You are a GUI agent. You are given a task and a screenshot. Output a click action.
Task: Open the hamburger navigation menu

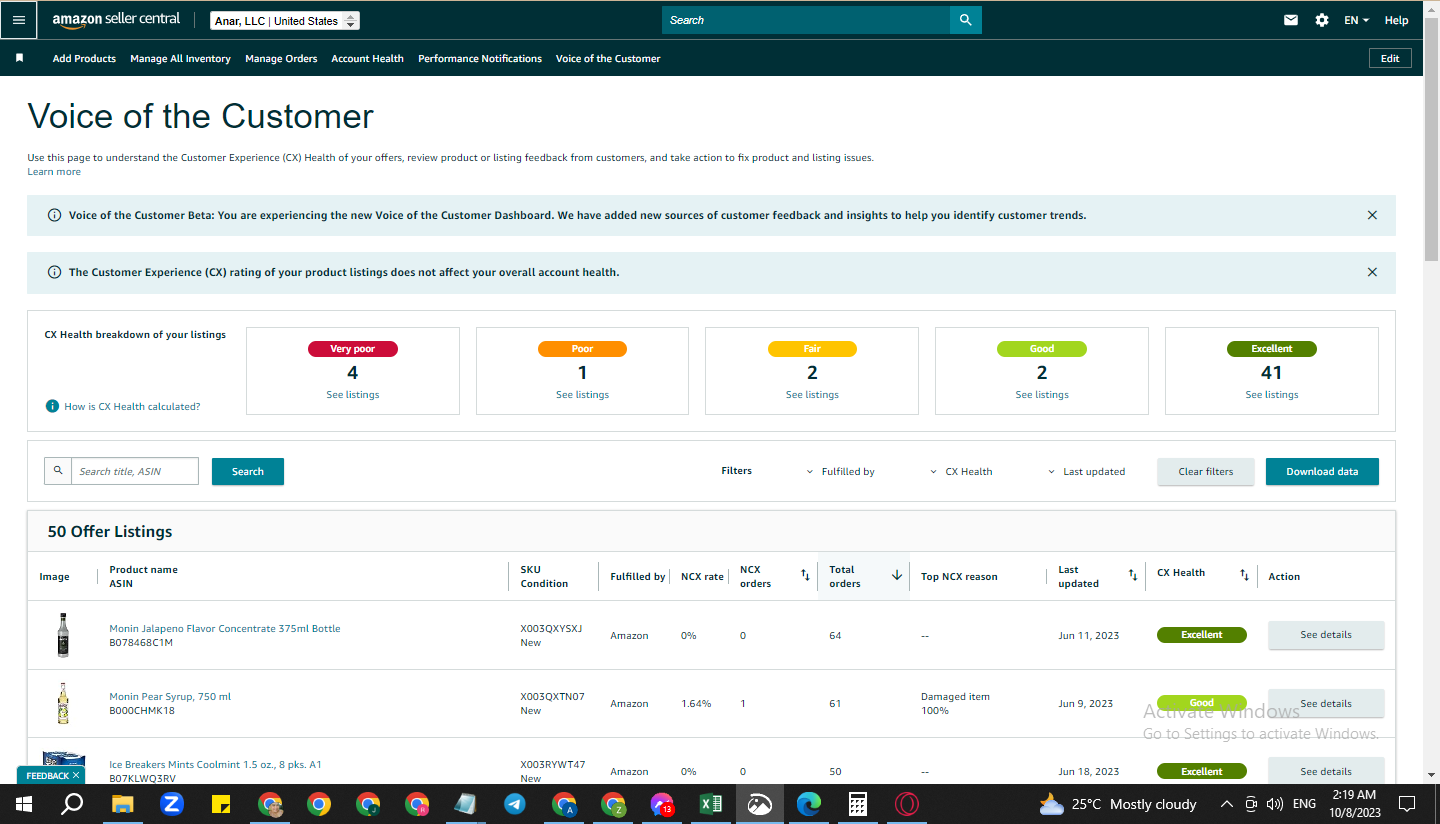pos(19,20)
